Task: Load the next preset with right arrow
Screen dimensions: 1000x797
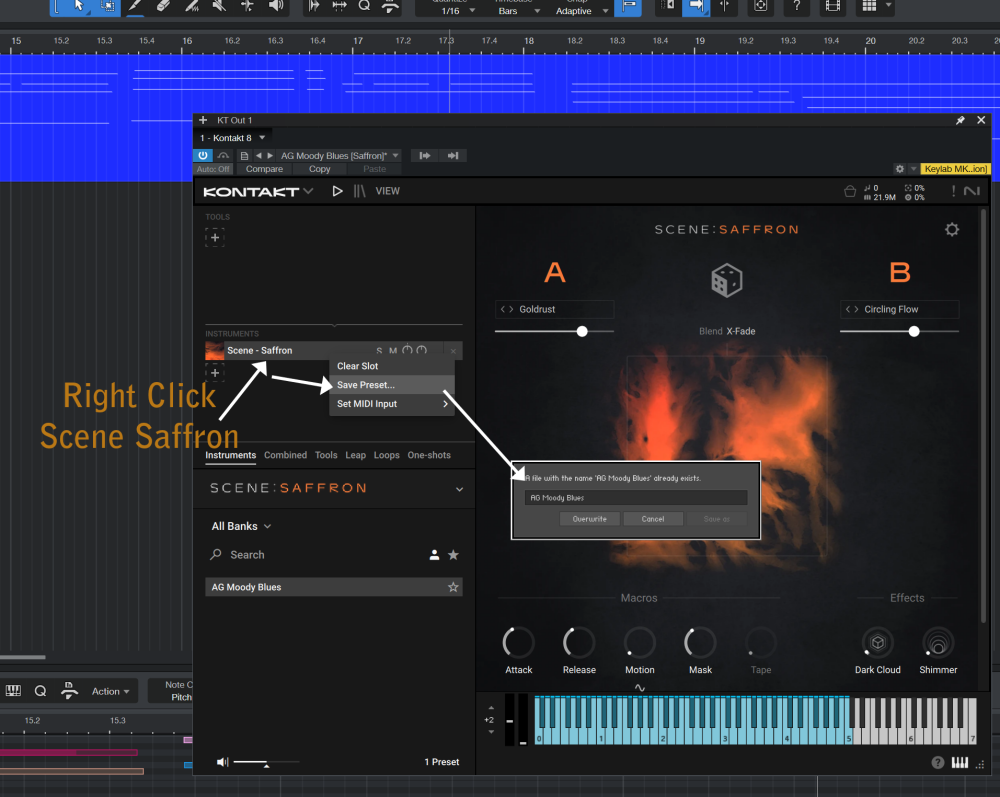Action: coord(270,156)
